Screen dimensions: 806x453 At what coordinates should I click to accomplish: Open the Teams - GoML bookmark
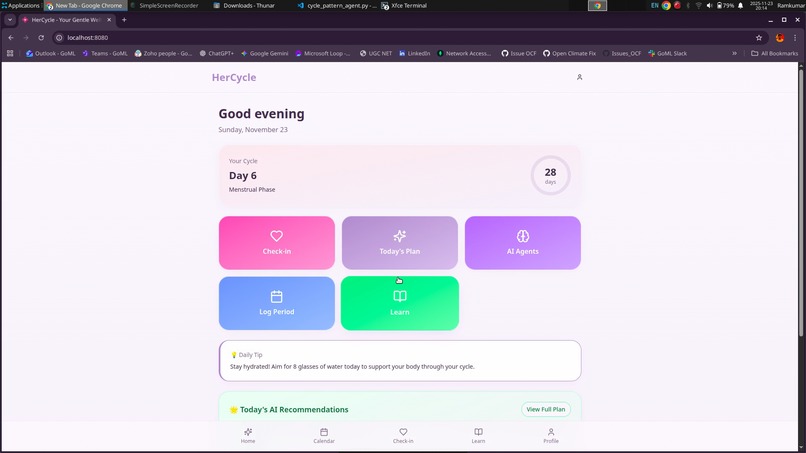(x=105, y=53)
